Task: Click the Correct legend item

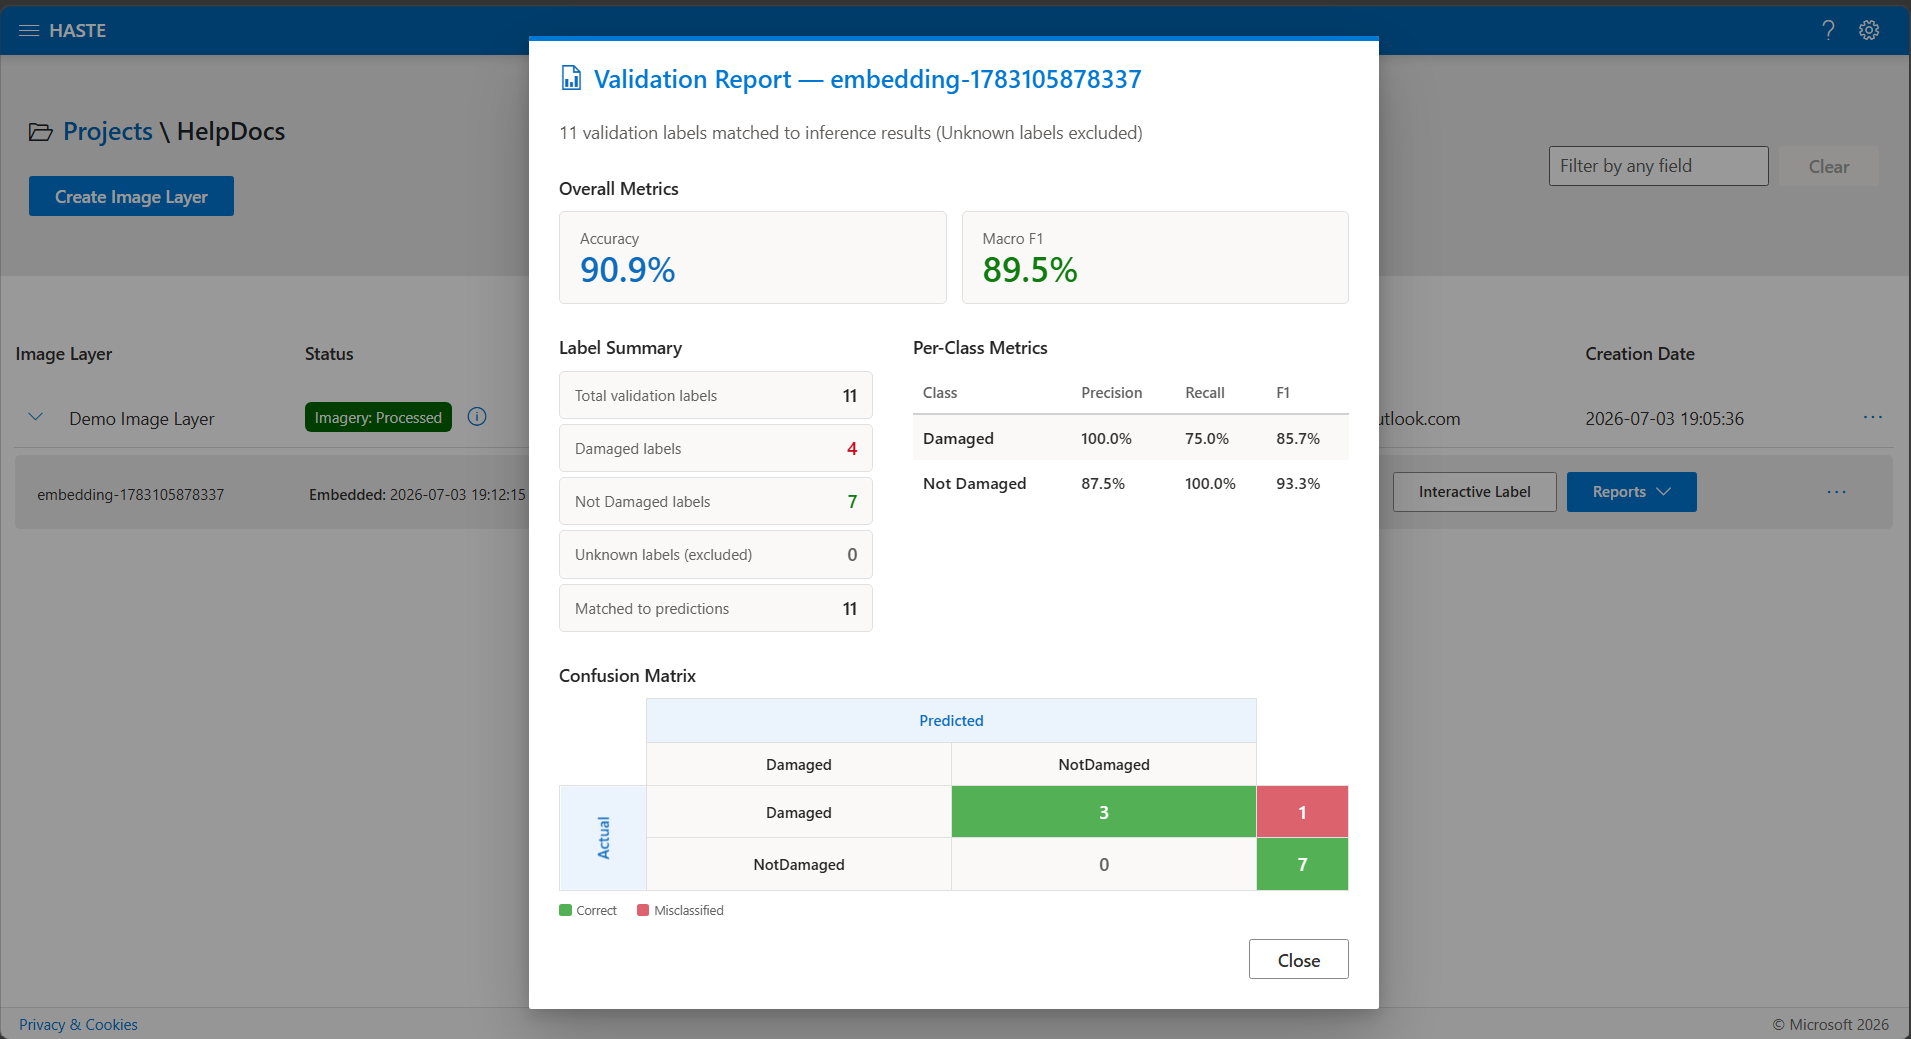Action: (588, 910)
